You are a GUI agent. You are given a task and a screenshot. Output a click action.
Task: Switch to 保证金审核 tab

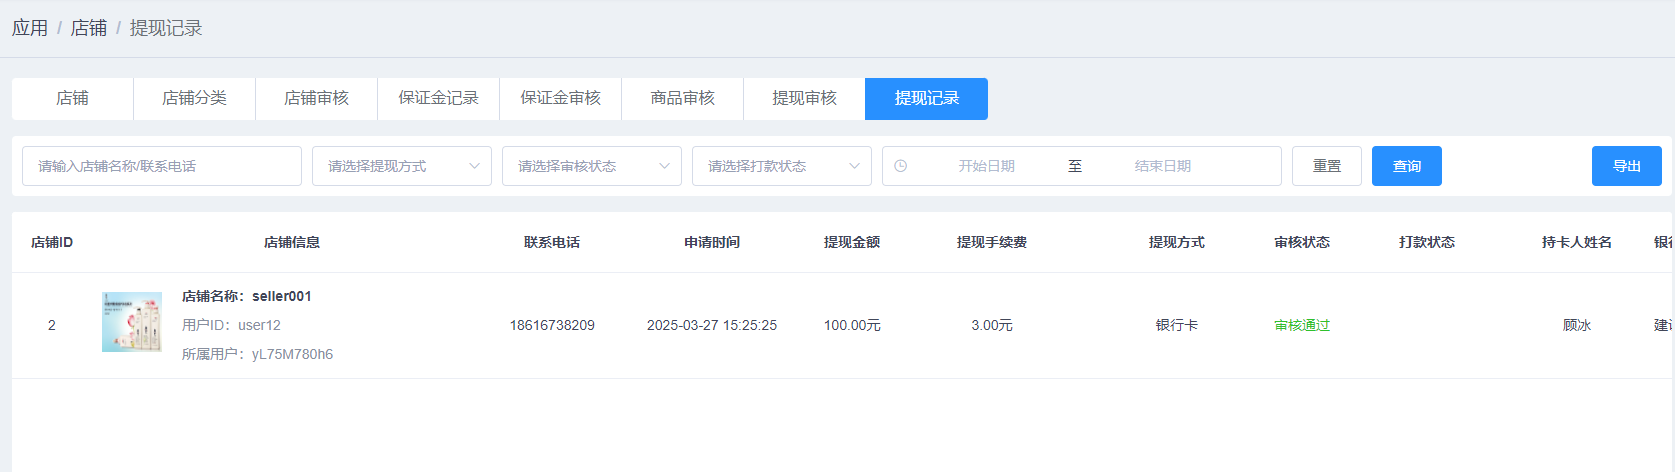tap(560, 98)
